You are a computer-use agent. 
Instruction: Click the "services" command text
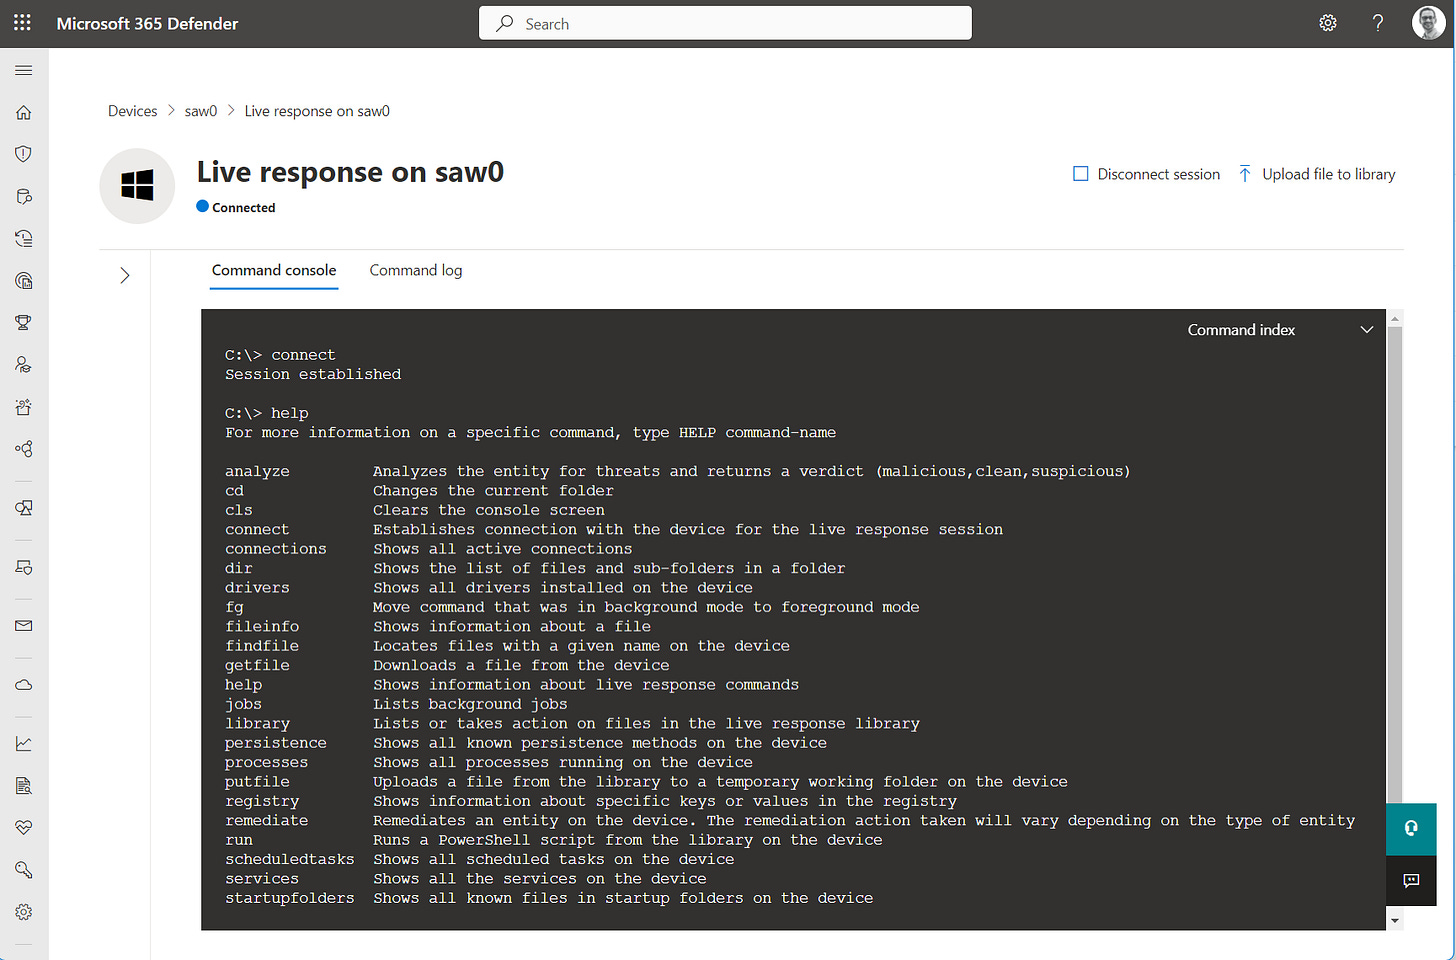pos(262,879)
